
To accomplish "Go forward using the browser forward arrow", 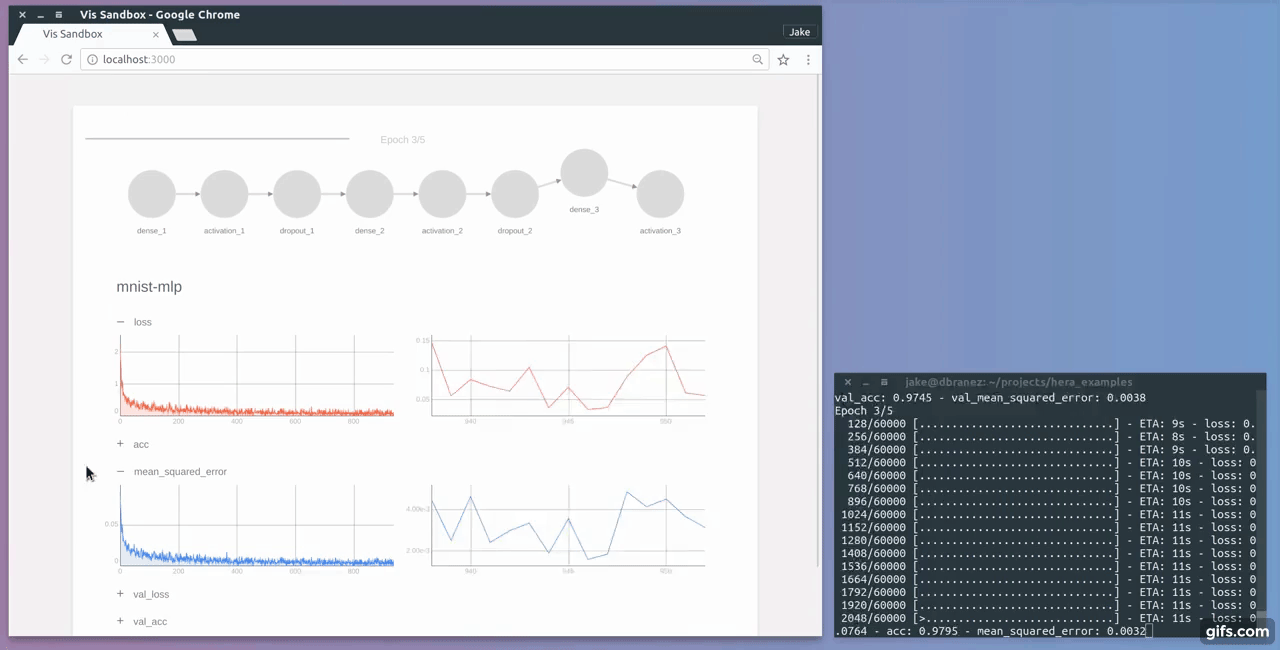I will (x=44, y=60).
